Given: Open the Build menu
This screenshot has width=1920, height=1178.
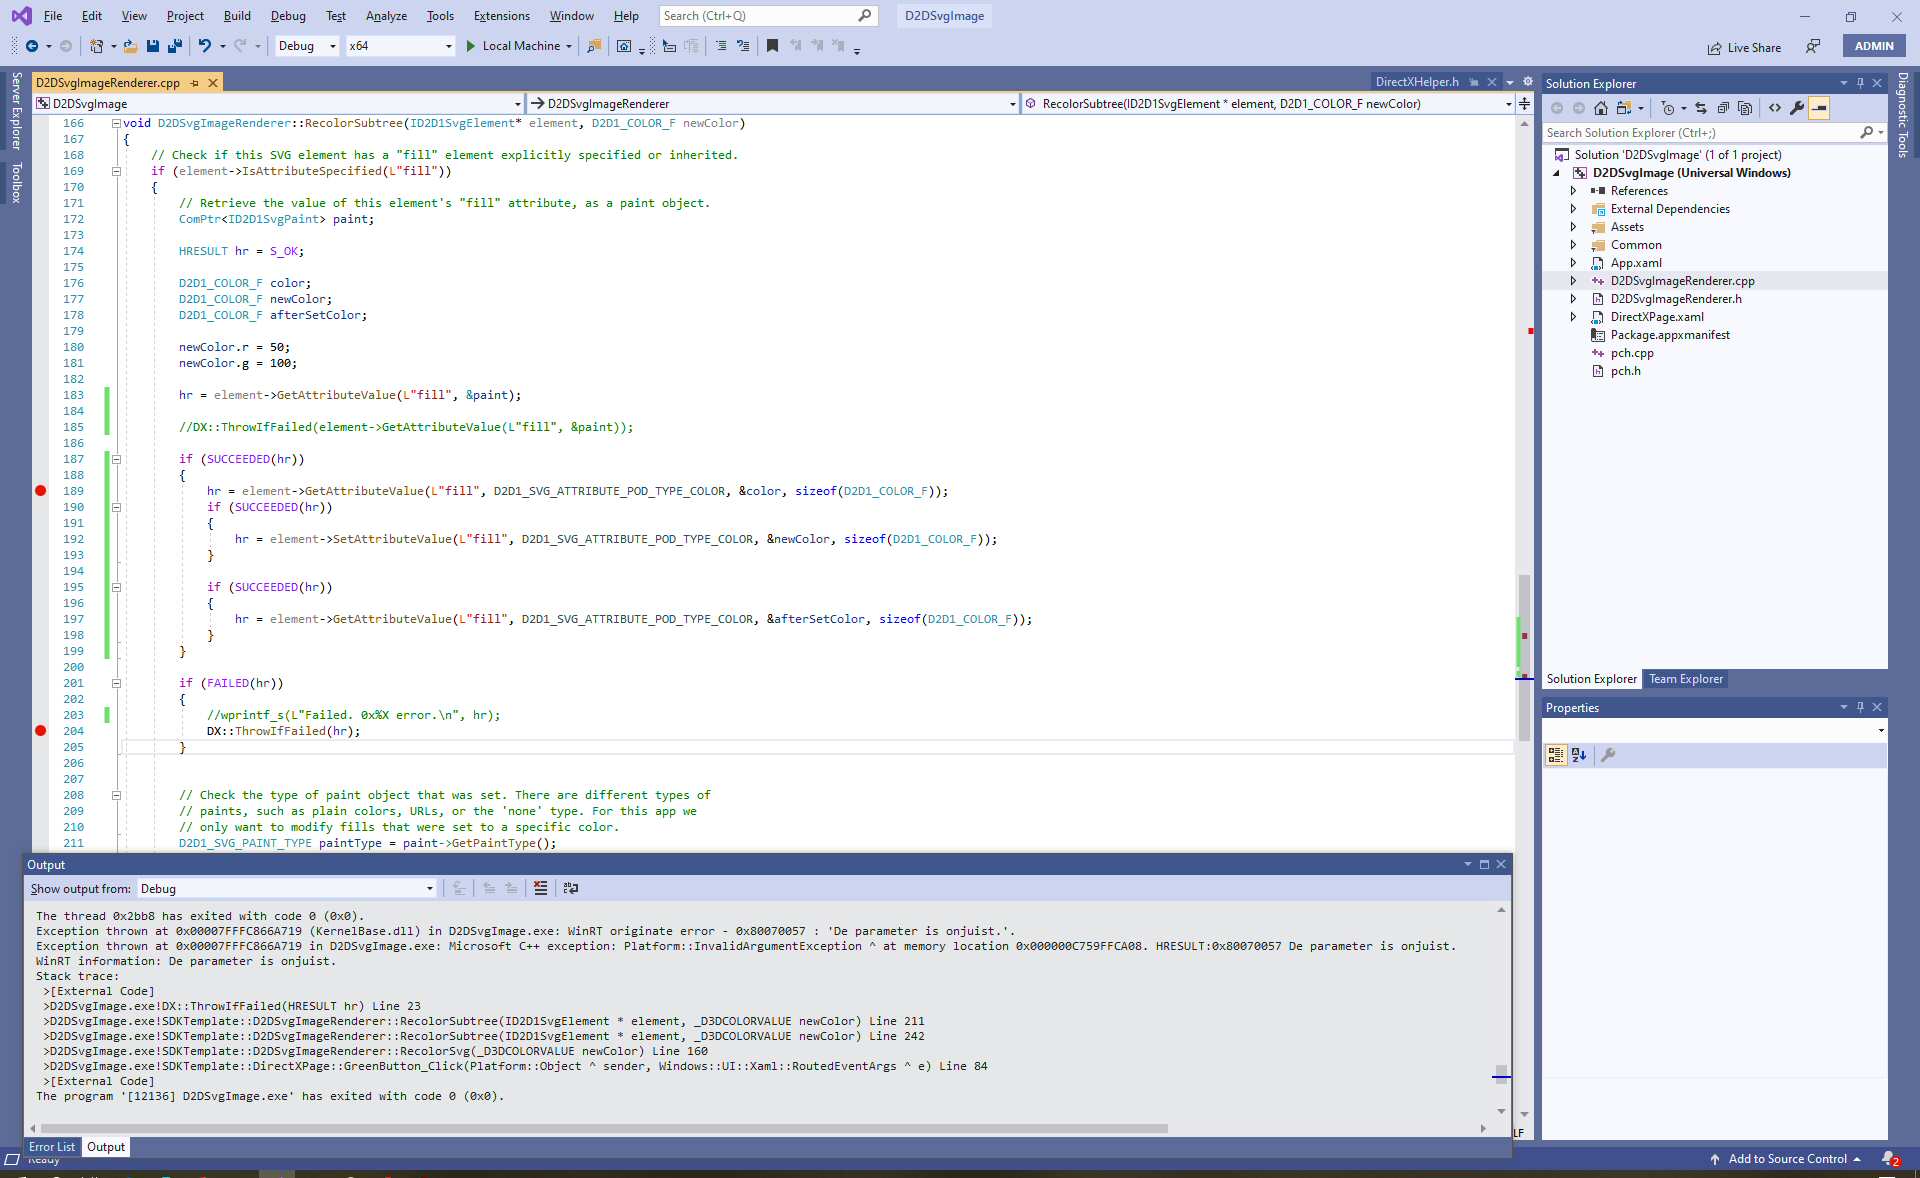Looking at the screenshot, I should [x=237, y=16].
